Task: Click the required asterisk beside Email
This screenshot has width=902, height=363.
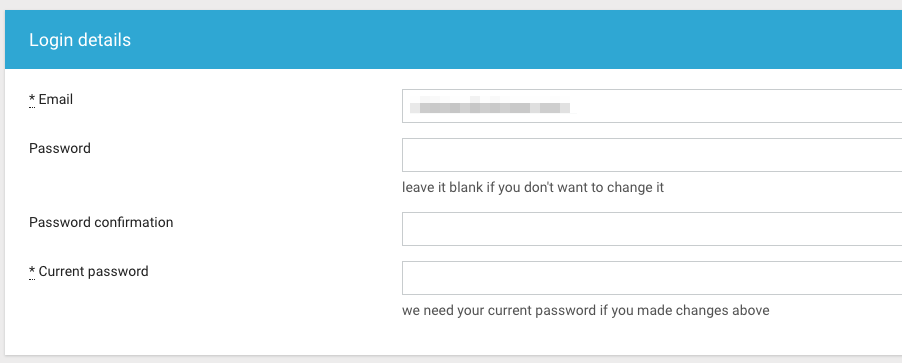Action: pos(32,99)
